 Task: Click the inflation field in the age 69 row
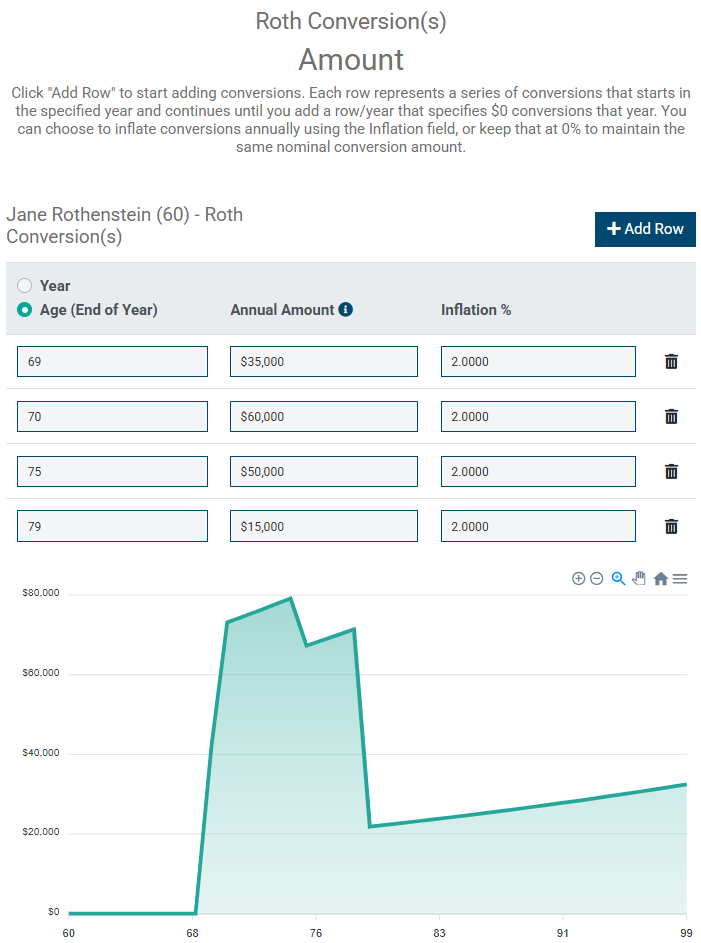538,361
